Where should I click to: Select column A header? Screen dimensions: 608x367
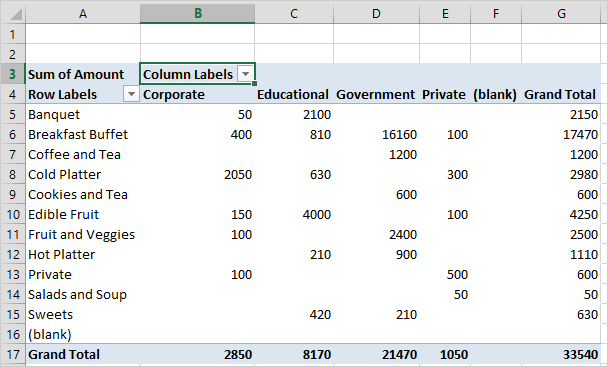83,14
